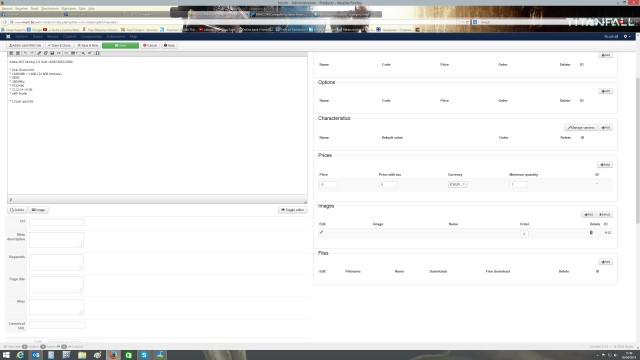This screenshot has width=640, height=360.
Task: Click the trash delete icon in Images row
Action: tap(591, 233)
